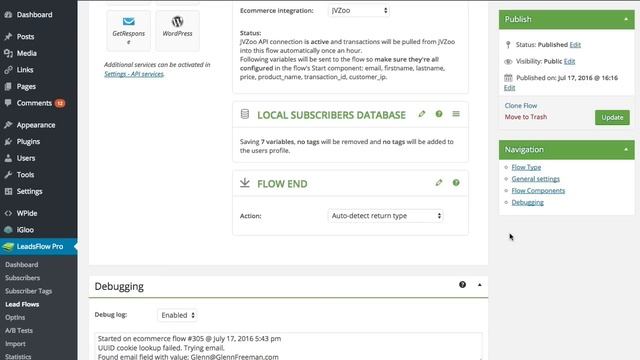Click Edit next to Visibility Public

[x=569, y=61]
